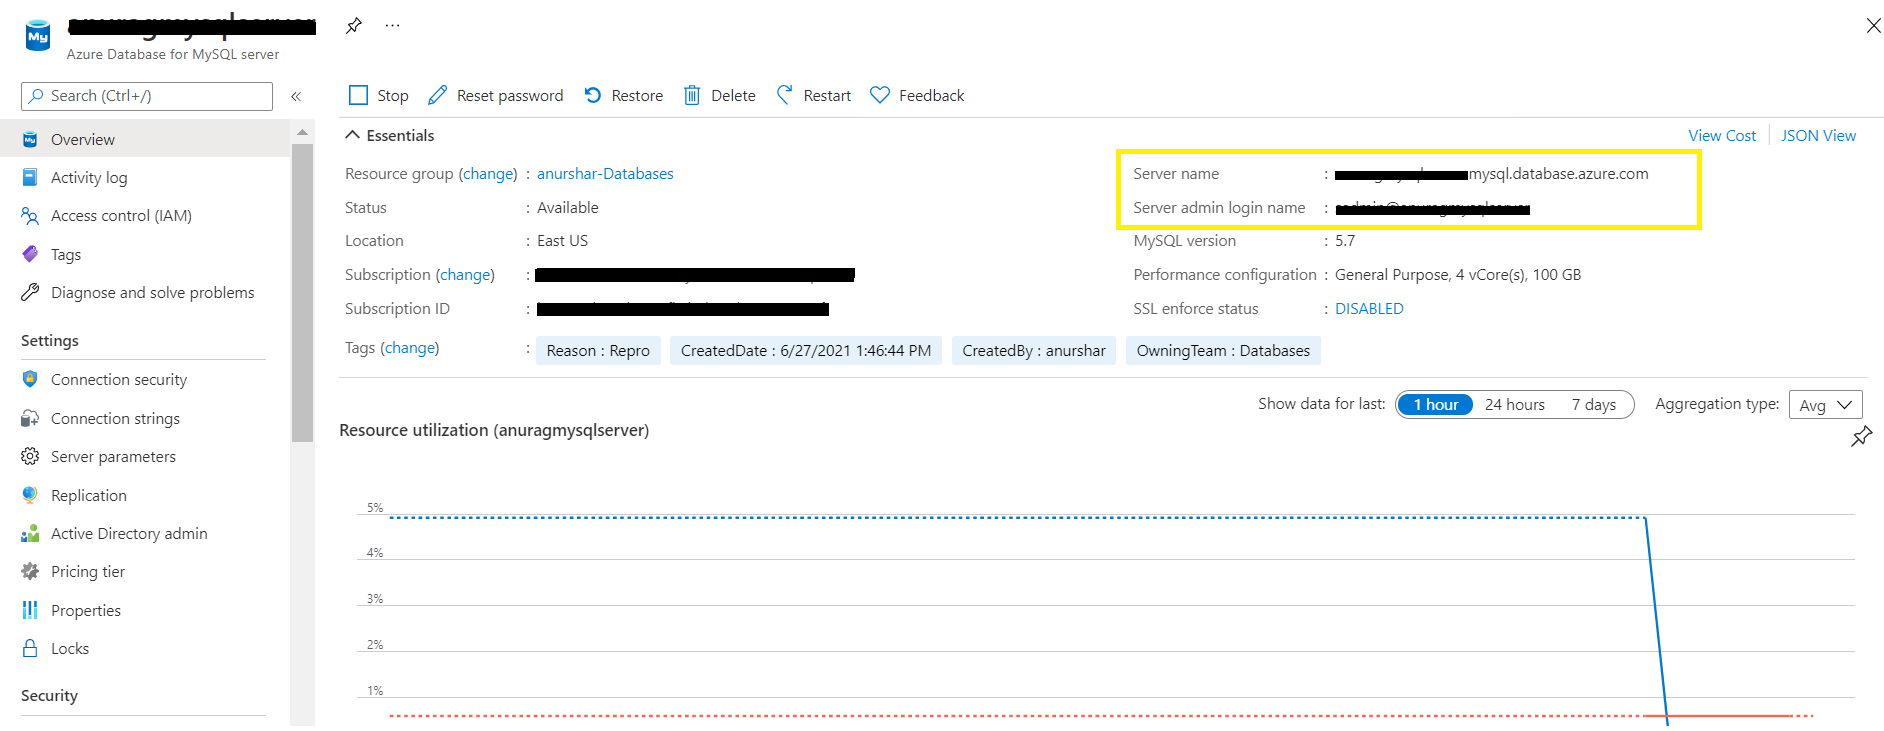Click the "General Purpose, 4 vCore(s), 100 GB" value
The width and height of the screenshot is (1884, 731).
[1458, 274]
